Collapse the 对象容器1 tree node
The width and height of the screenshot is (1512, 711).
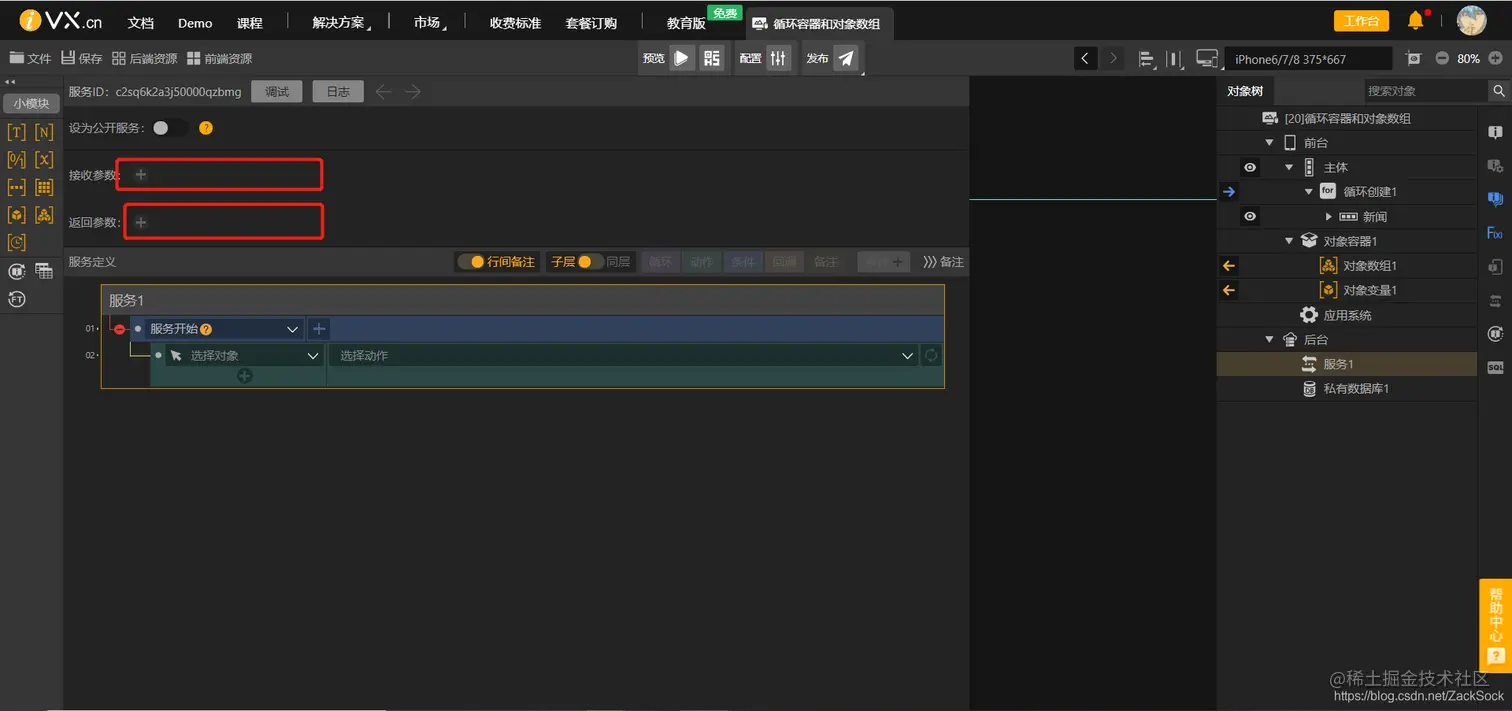pyautogui.click(x=1289, y=241)
